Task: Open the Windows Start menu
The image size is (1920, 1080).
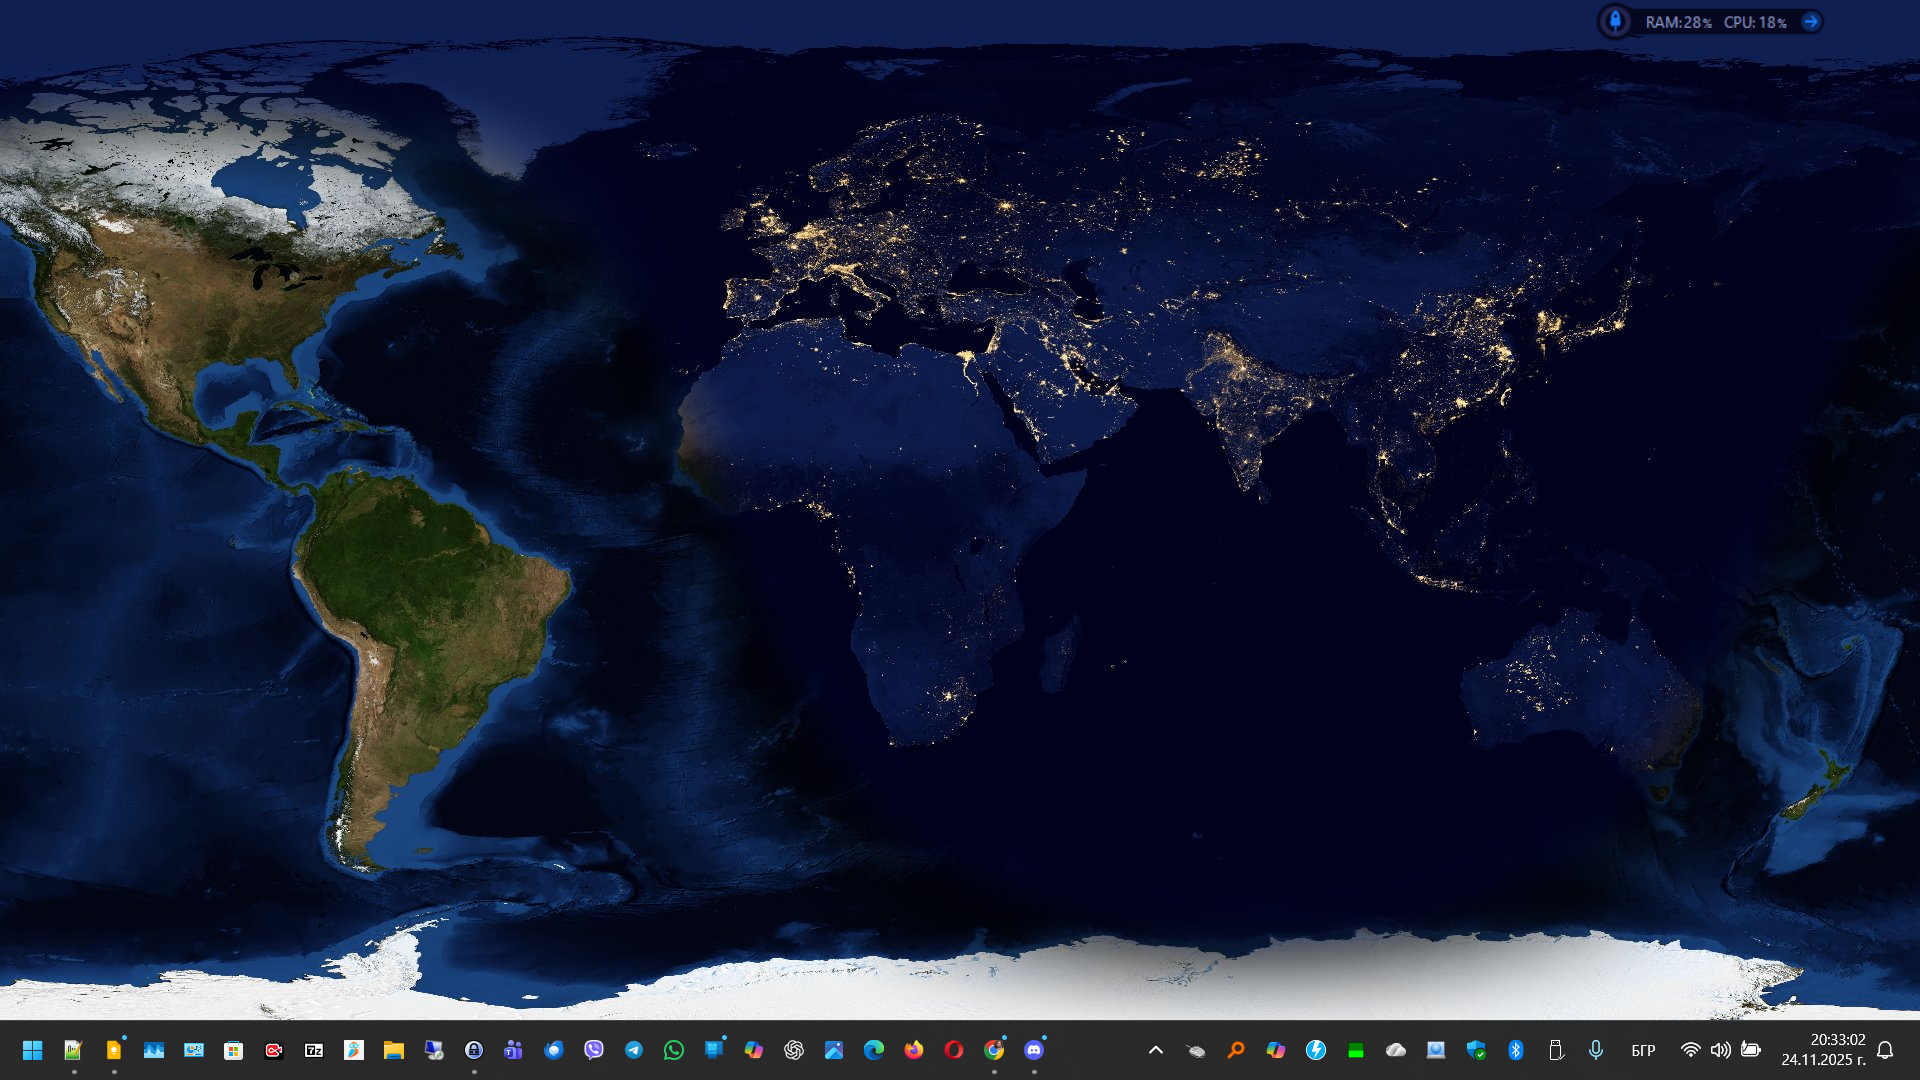Action: [32, 1050]
